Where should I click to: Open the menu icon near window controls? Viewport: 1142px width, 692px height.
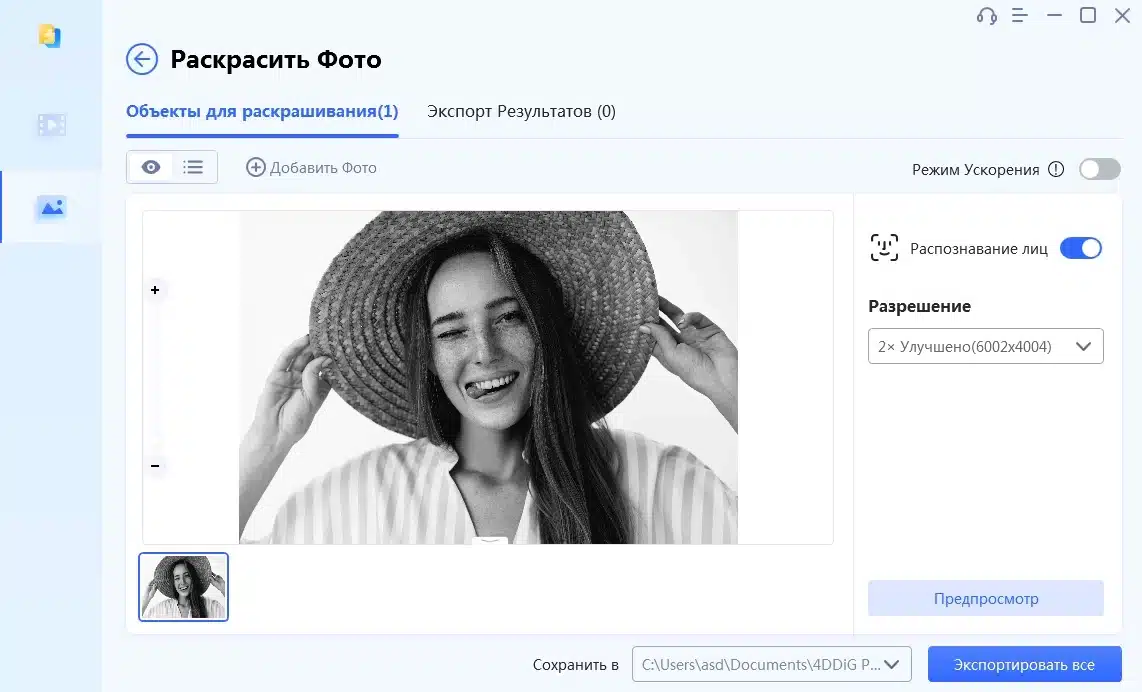[x=1021, y=16]
